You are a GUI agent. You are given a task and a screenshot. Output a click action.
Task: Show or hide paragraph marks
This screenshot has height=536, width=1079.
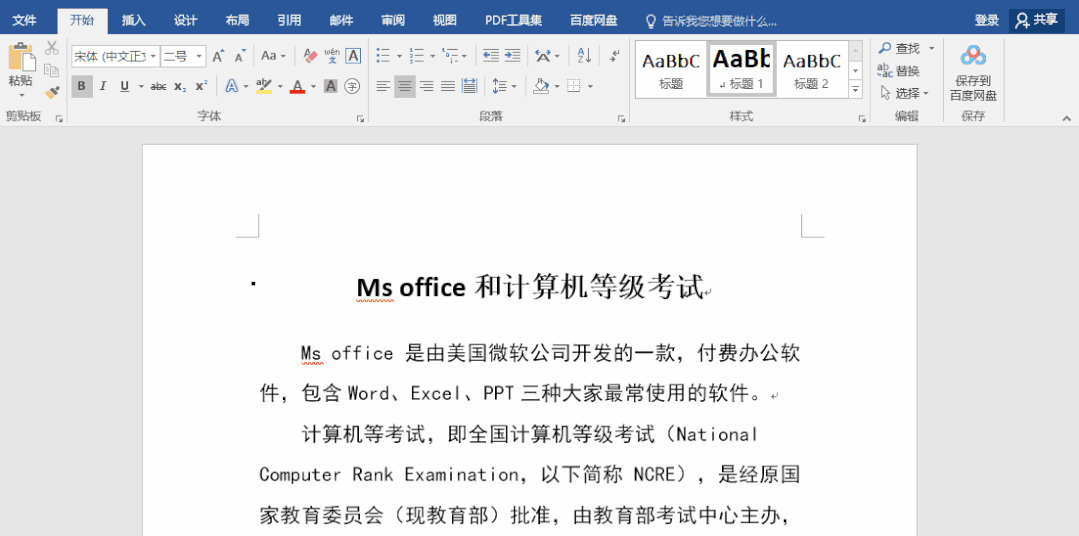pos(615,56)
